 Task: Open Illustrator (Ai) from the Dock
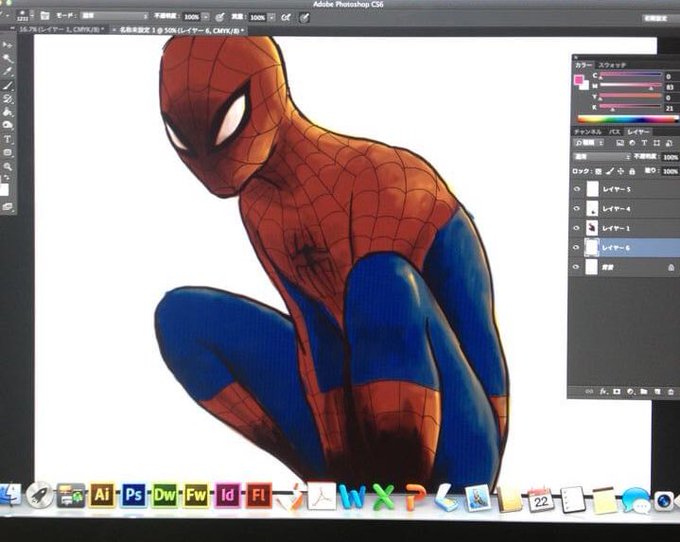[x=102, y=495]
